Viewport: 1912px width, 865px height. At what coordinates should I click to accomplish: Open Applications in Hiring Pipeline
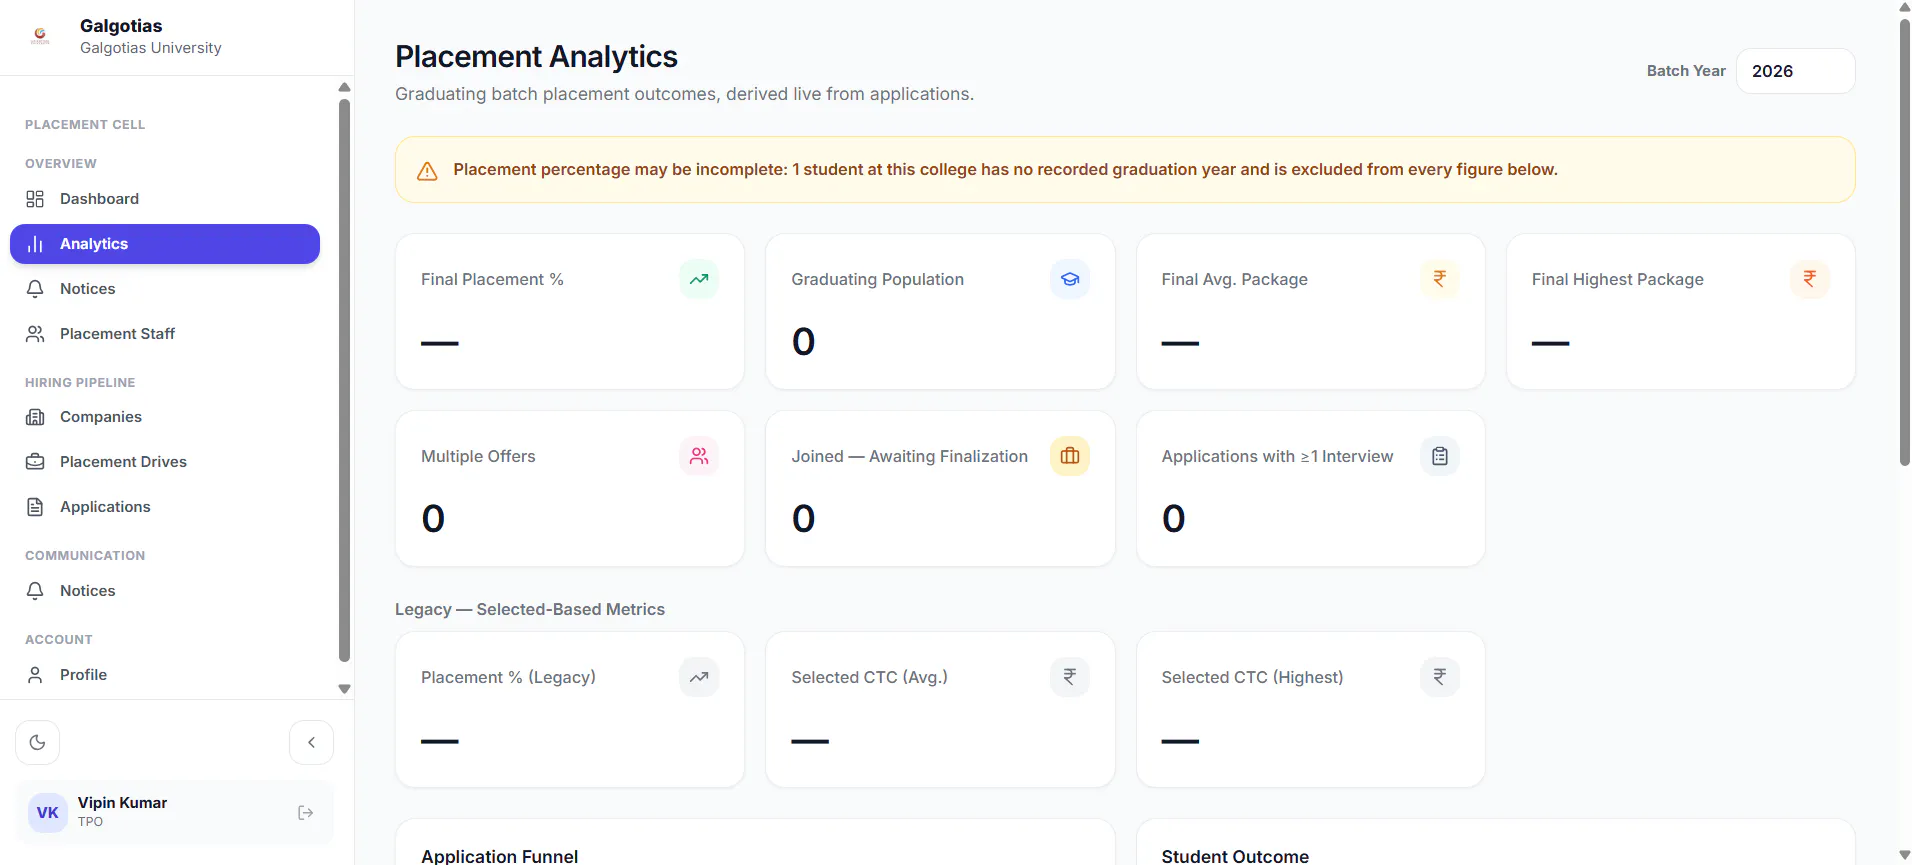[x=165, y=507]
